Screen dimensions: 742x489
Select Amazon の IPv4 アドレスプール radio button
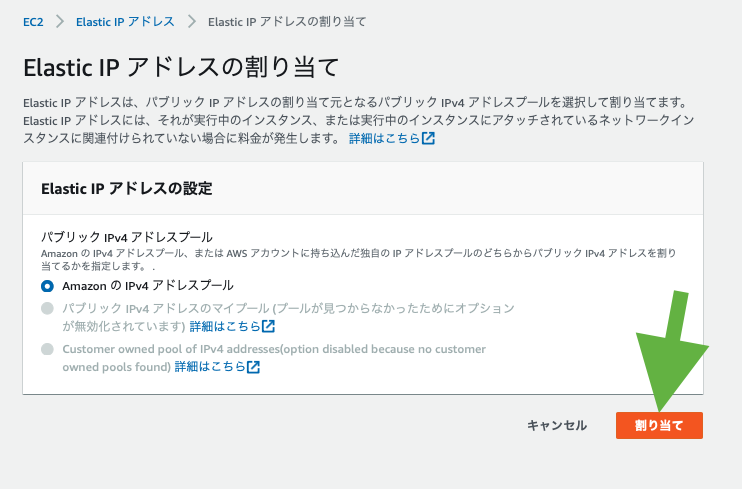click(47, 286)
